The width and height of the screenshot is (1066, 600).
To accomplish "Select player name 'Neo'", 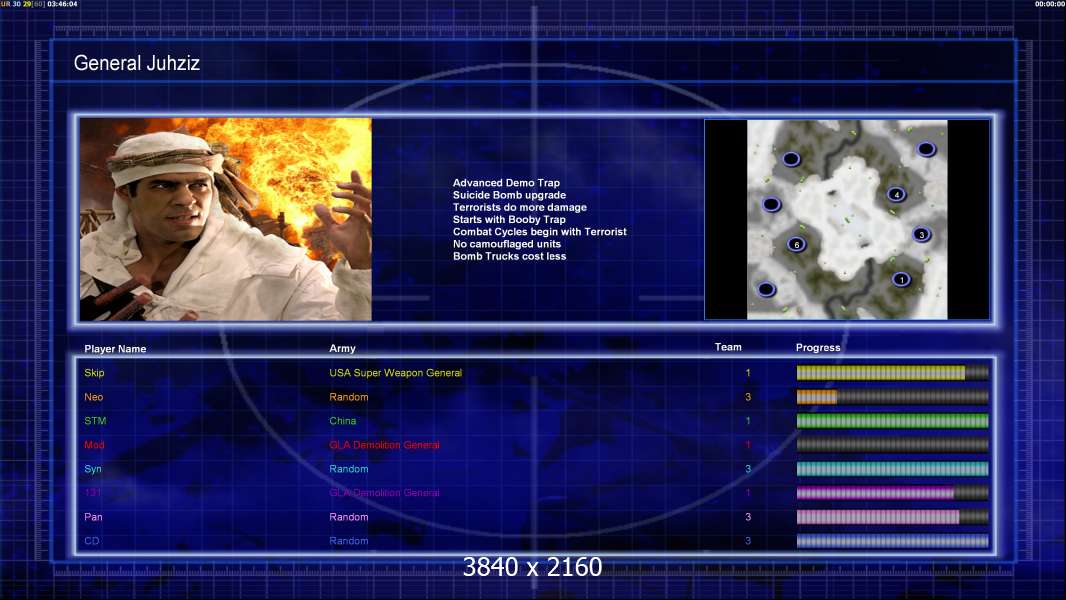I will [94, 397].
